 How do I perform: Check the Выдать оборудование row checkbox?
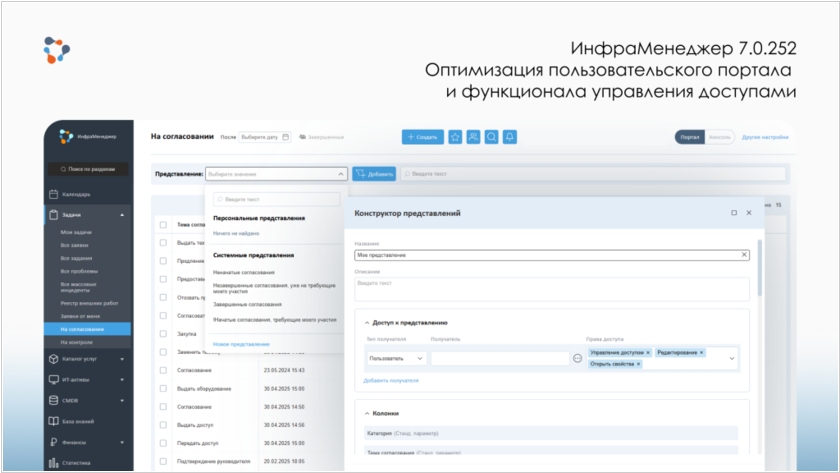(163, 388)
